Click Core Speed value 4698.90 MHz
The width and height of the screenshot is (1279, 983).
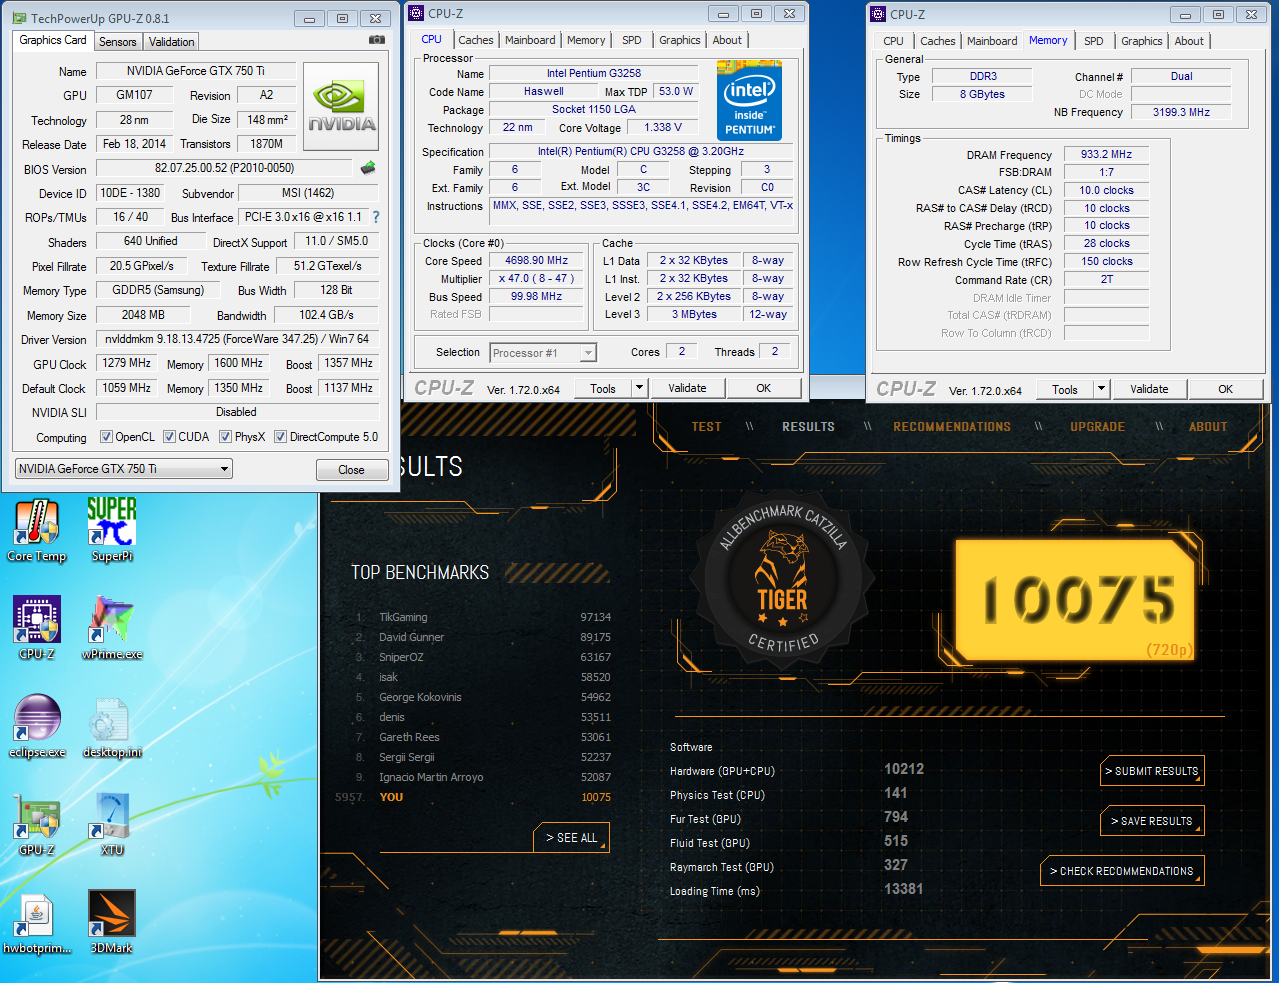536,260
